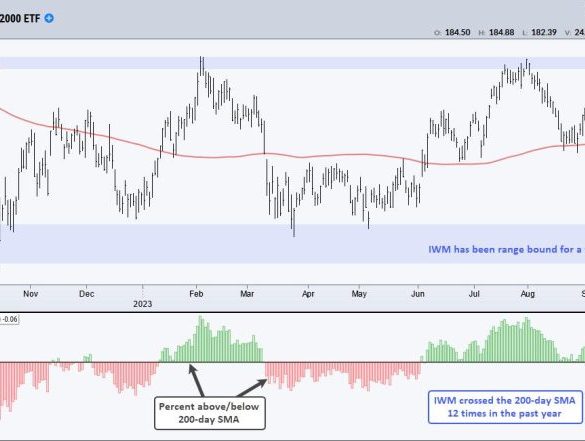The width and height of the screenshot is (585, 441).
Task: Click the 'IWM crossed the 200-day SMA' note
Action: point(505,407)
